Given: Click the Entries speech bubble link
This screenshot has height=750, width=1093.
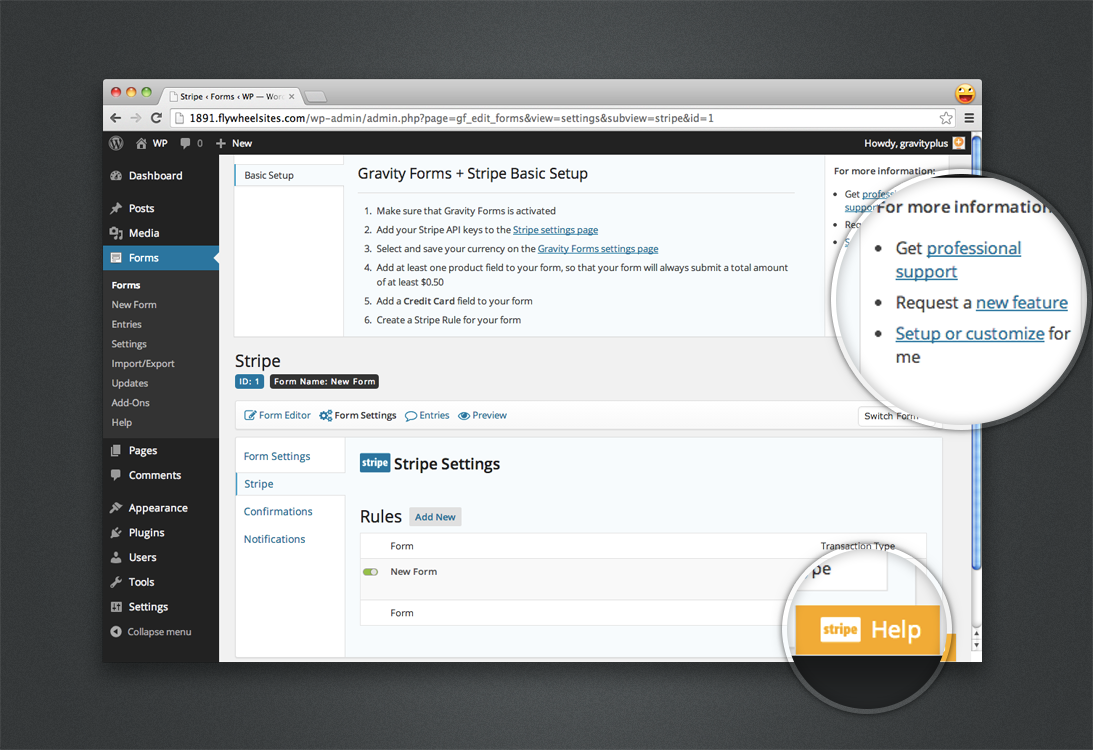Looking at the screenshot, I should coord(427,415).
